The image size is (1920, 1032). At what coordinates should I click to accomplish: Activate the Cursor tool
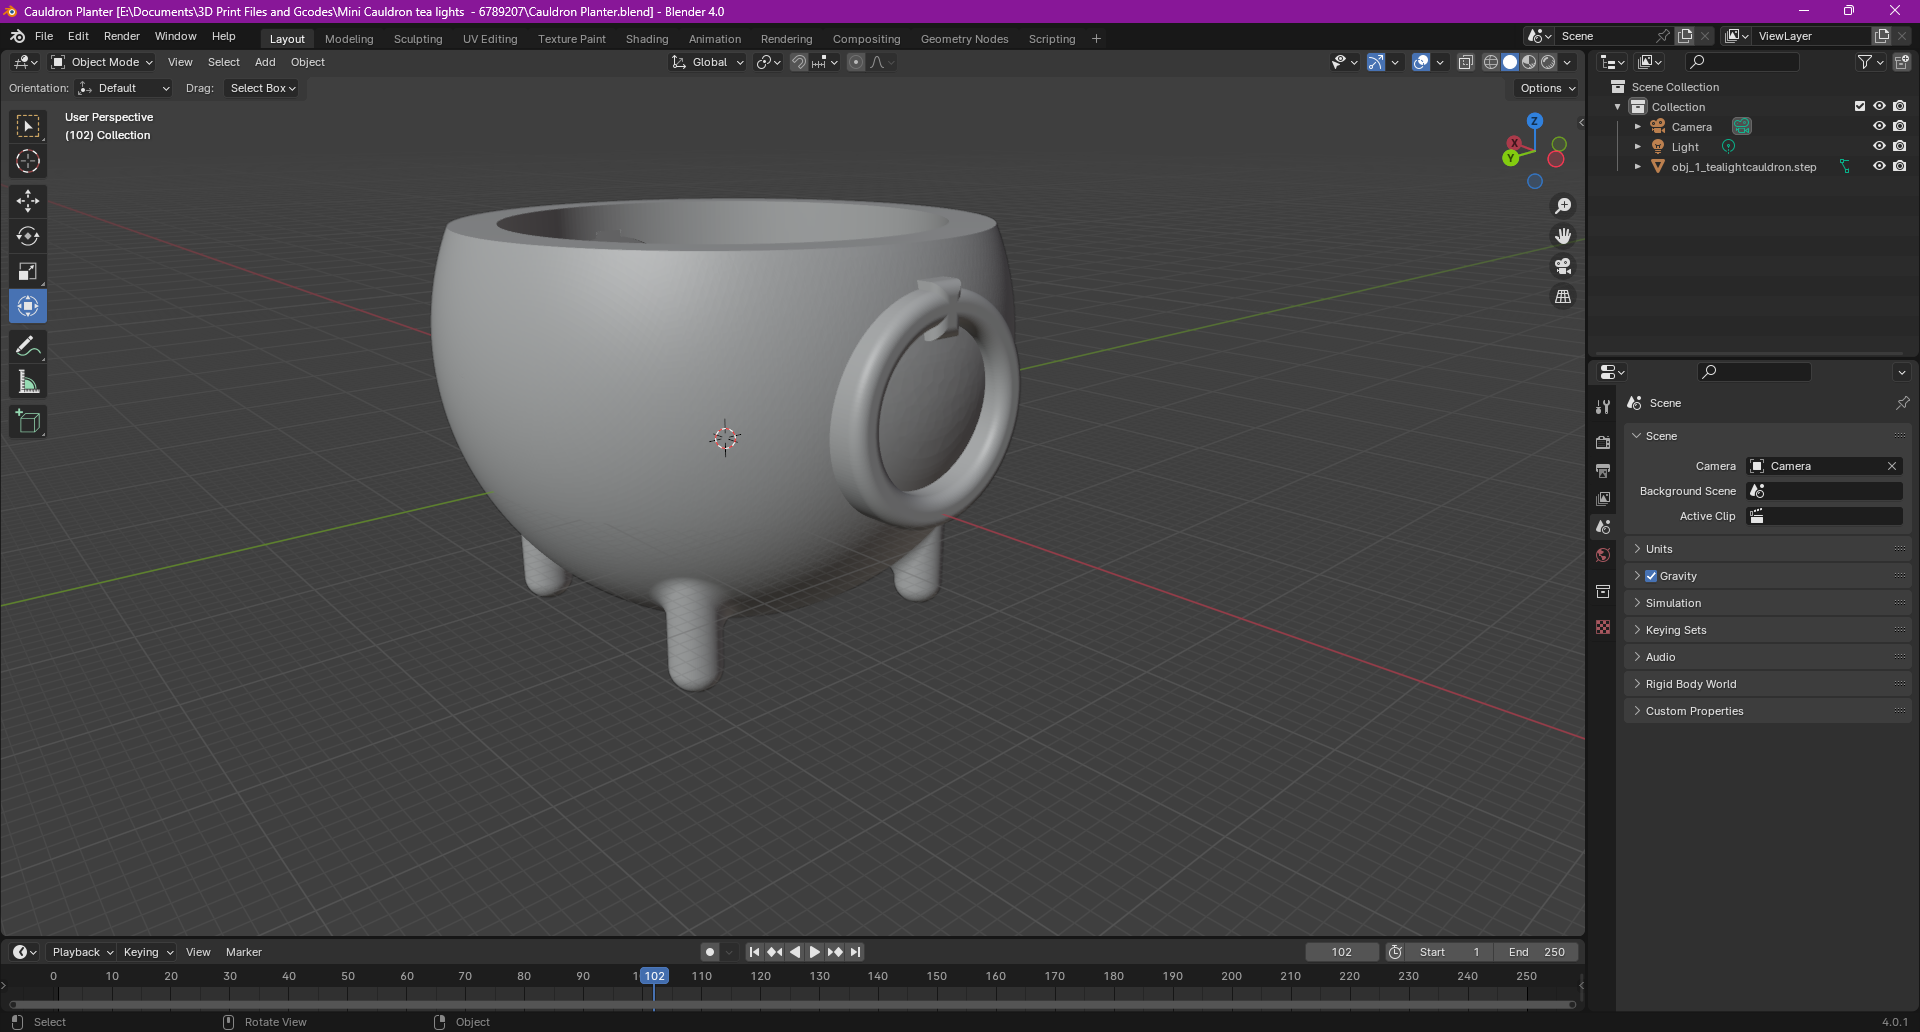tap(28, 161)
